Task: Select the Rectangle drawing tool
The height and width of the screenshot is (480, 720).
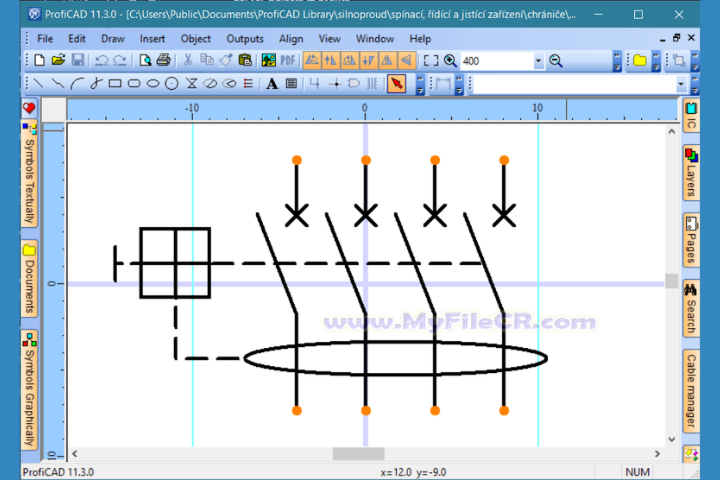Action: click(115, 84)
